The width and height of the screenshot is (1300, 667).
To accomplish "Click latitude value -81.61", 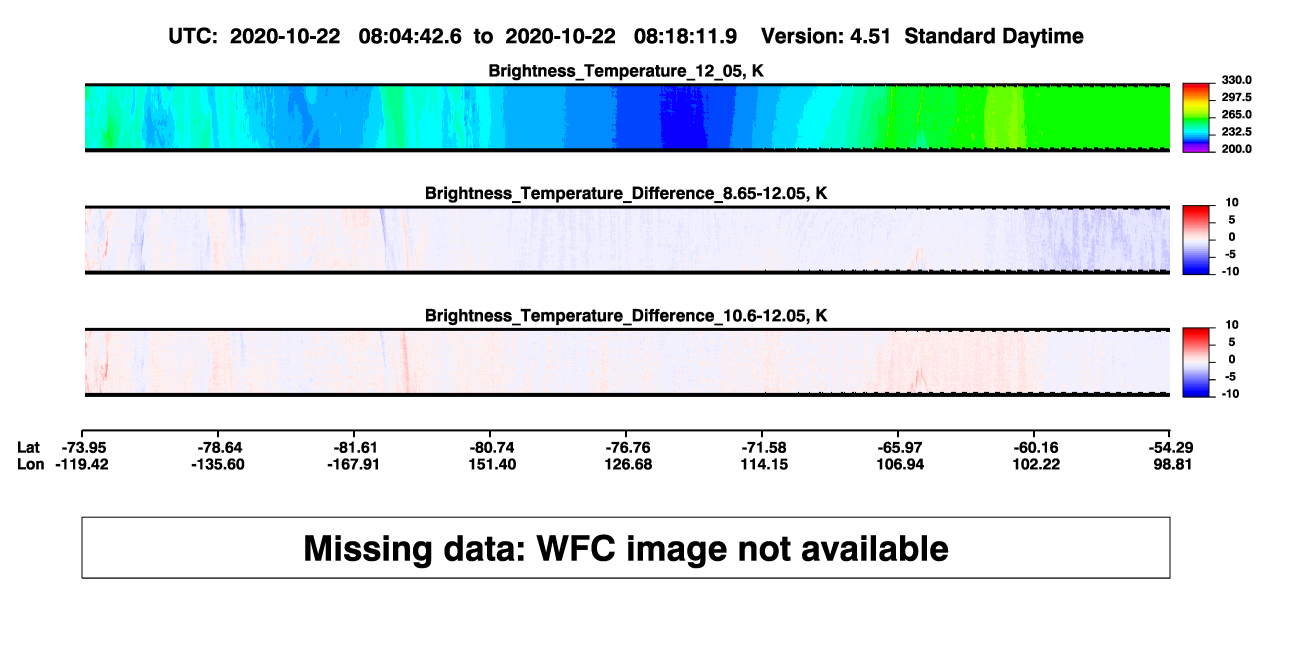I will pos(356,447).
